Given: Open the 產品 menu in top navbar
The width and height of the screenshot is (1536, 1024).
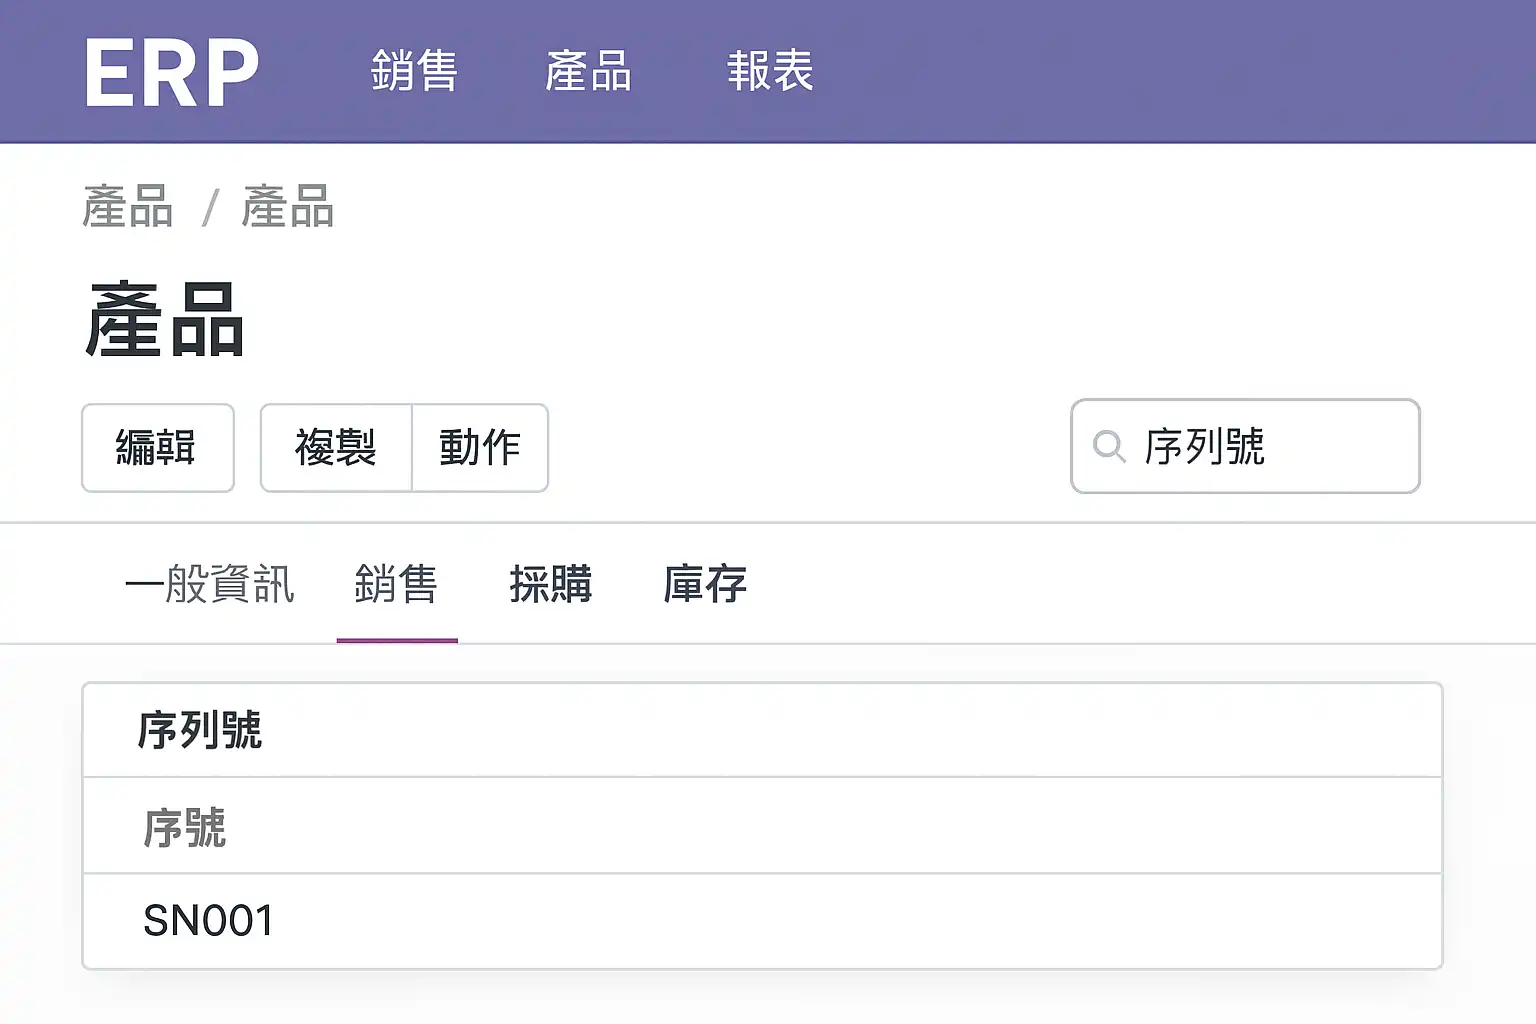Looking at the screenshot, I should coord(588,72).
